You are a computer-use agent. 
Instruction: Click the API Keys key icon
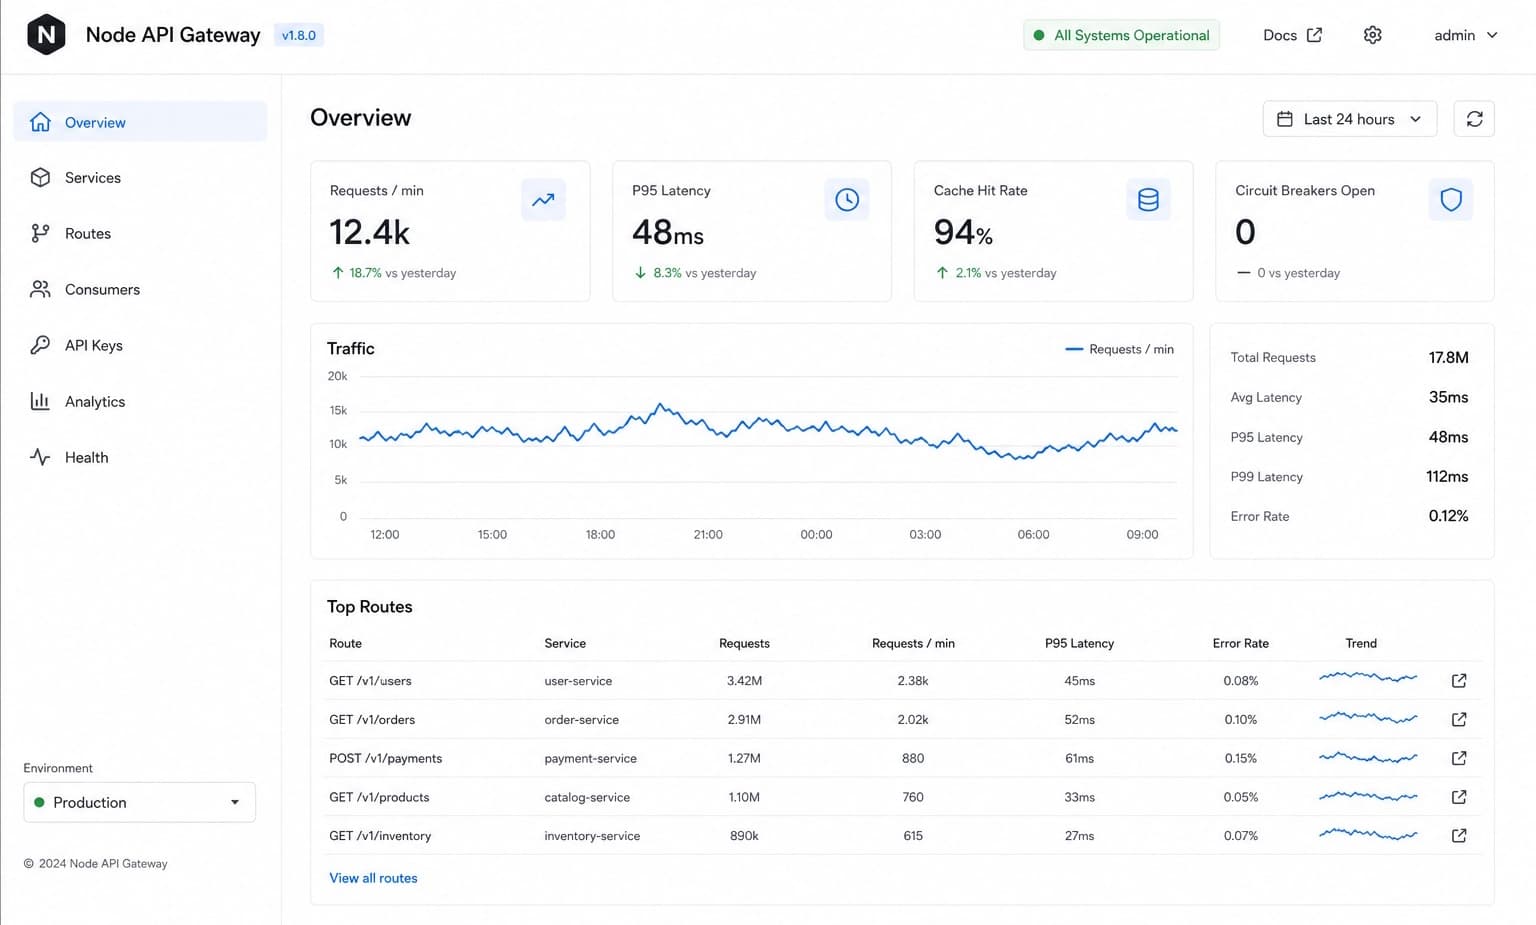tap(40, 345)
